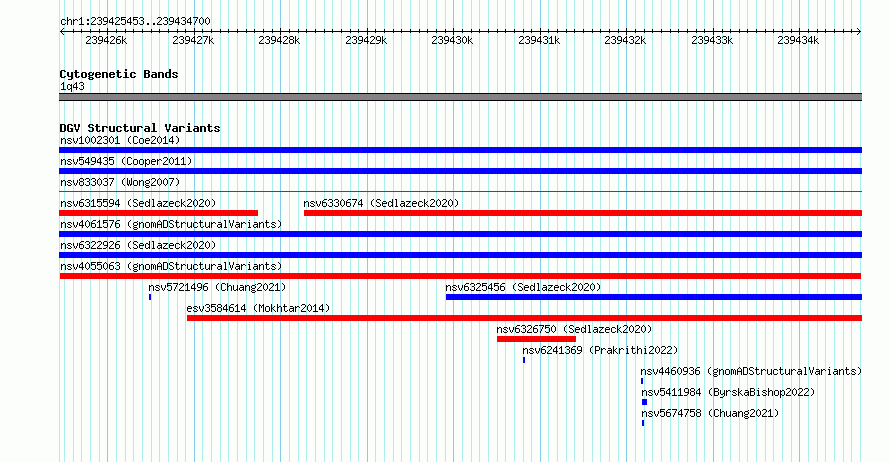Open nsv833037 (Wong2007) variant label
The height and width of the screenshot is (462, 890).
[120, 182]
